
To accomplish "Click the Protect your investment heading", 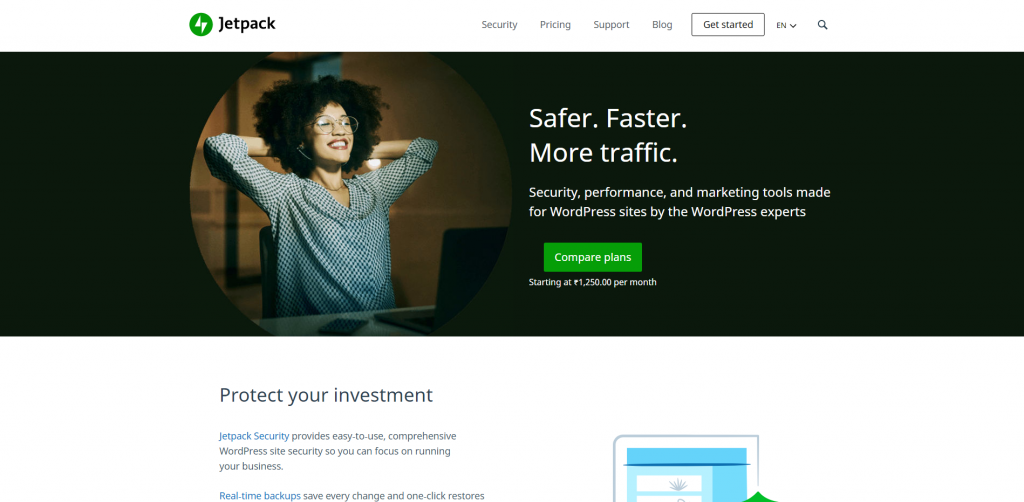I will click(x=326, y=395).
